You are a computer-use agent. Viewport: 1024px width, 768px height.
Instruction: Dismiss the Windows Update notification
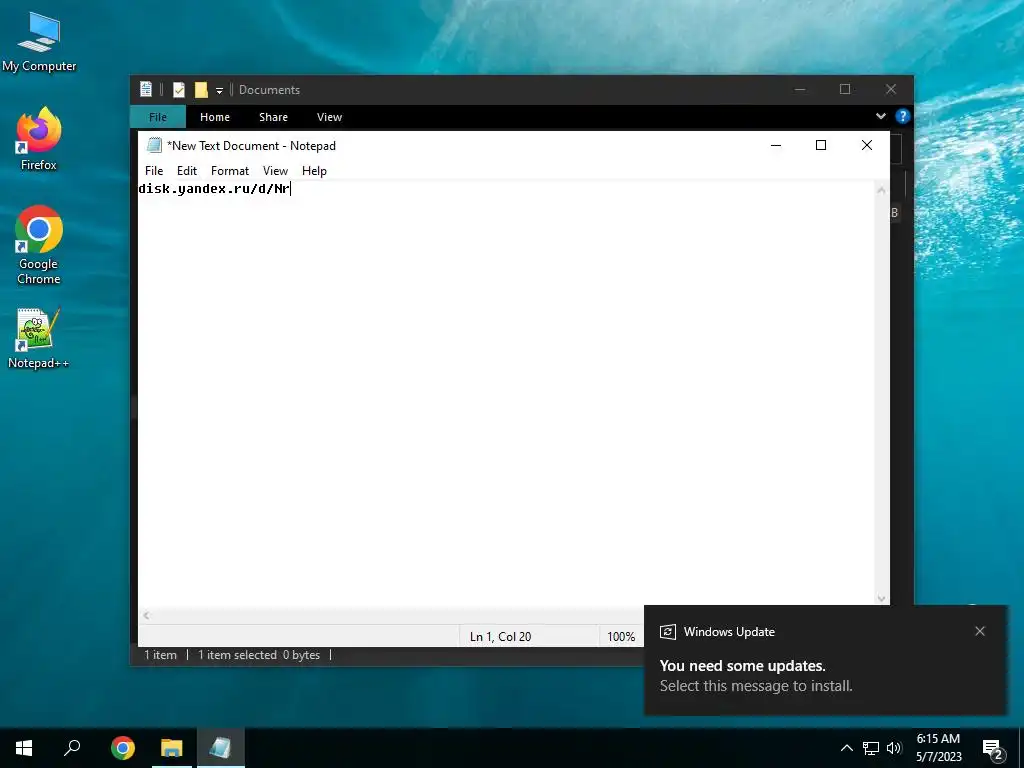click(980, 631)
